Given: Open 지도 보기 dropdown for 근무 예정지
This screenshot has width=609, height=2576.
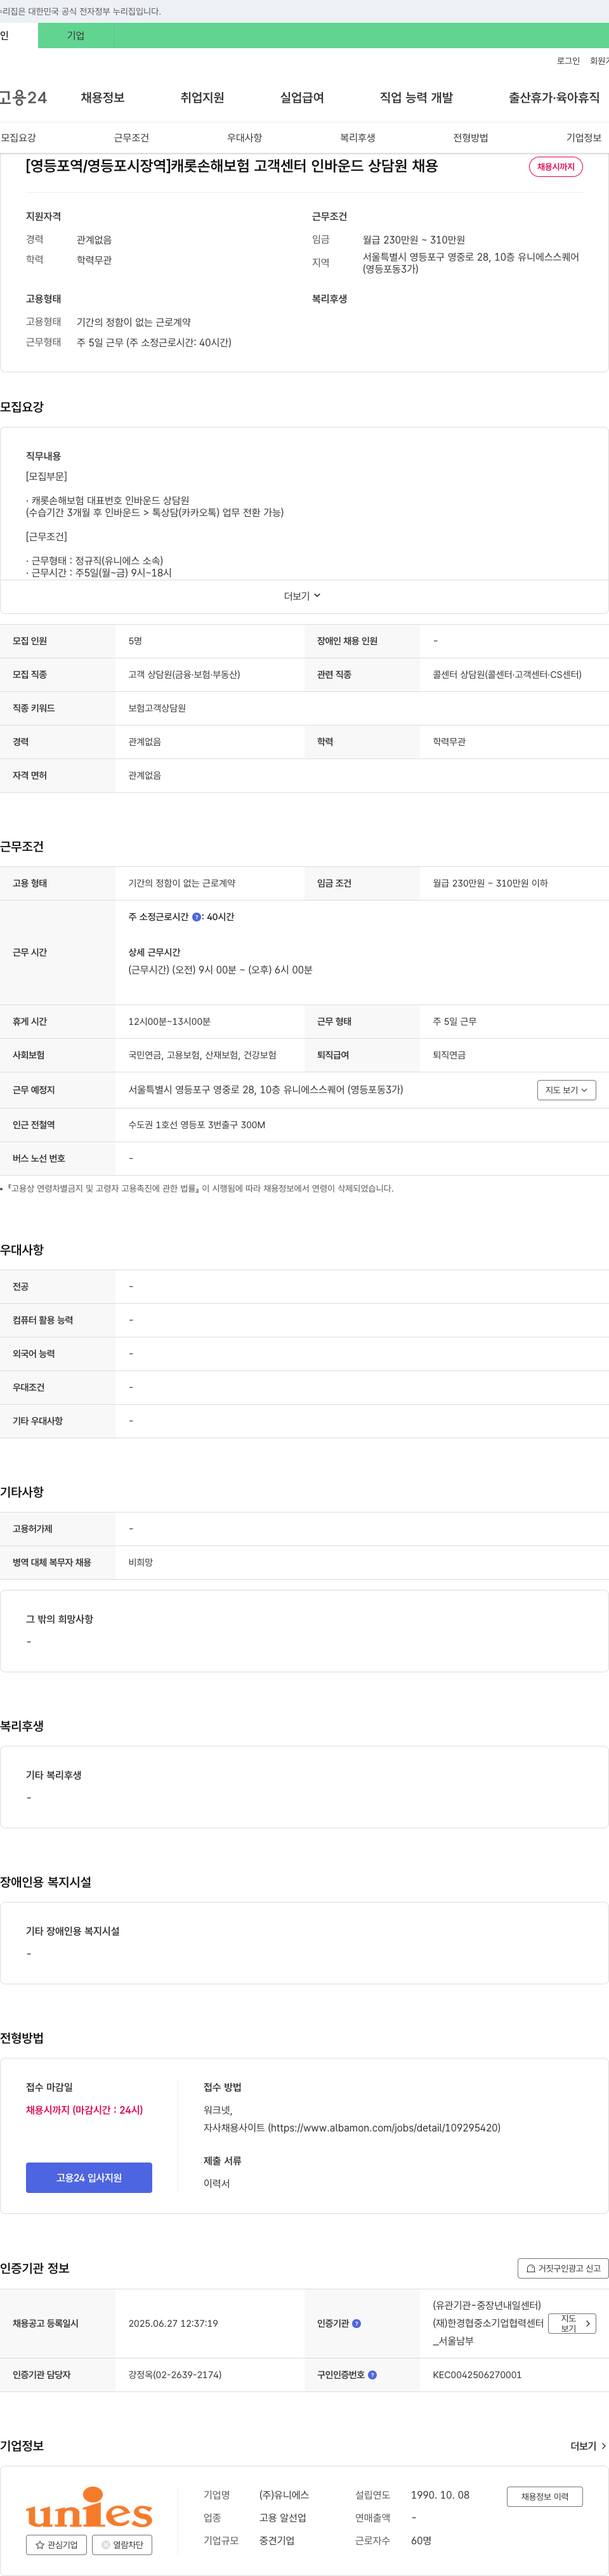Looking at the screenshot, I should click(566, 1090).
